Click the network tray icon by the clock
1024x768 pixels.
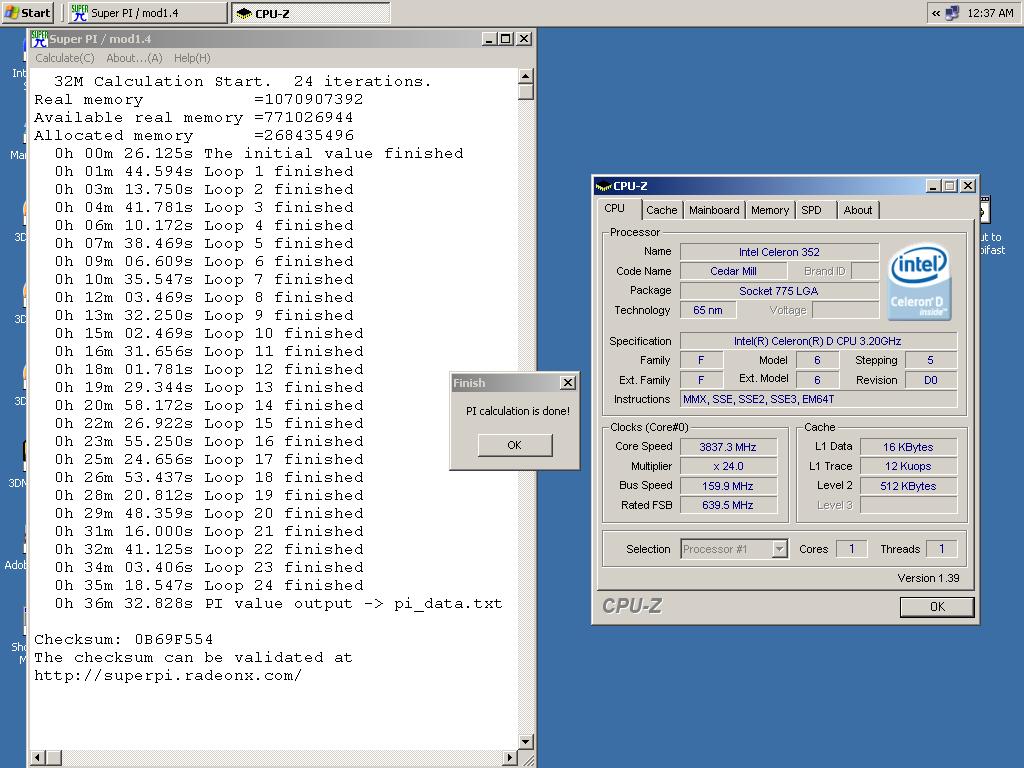[952, 13]
